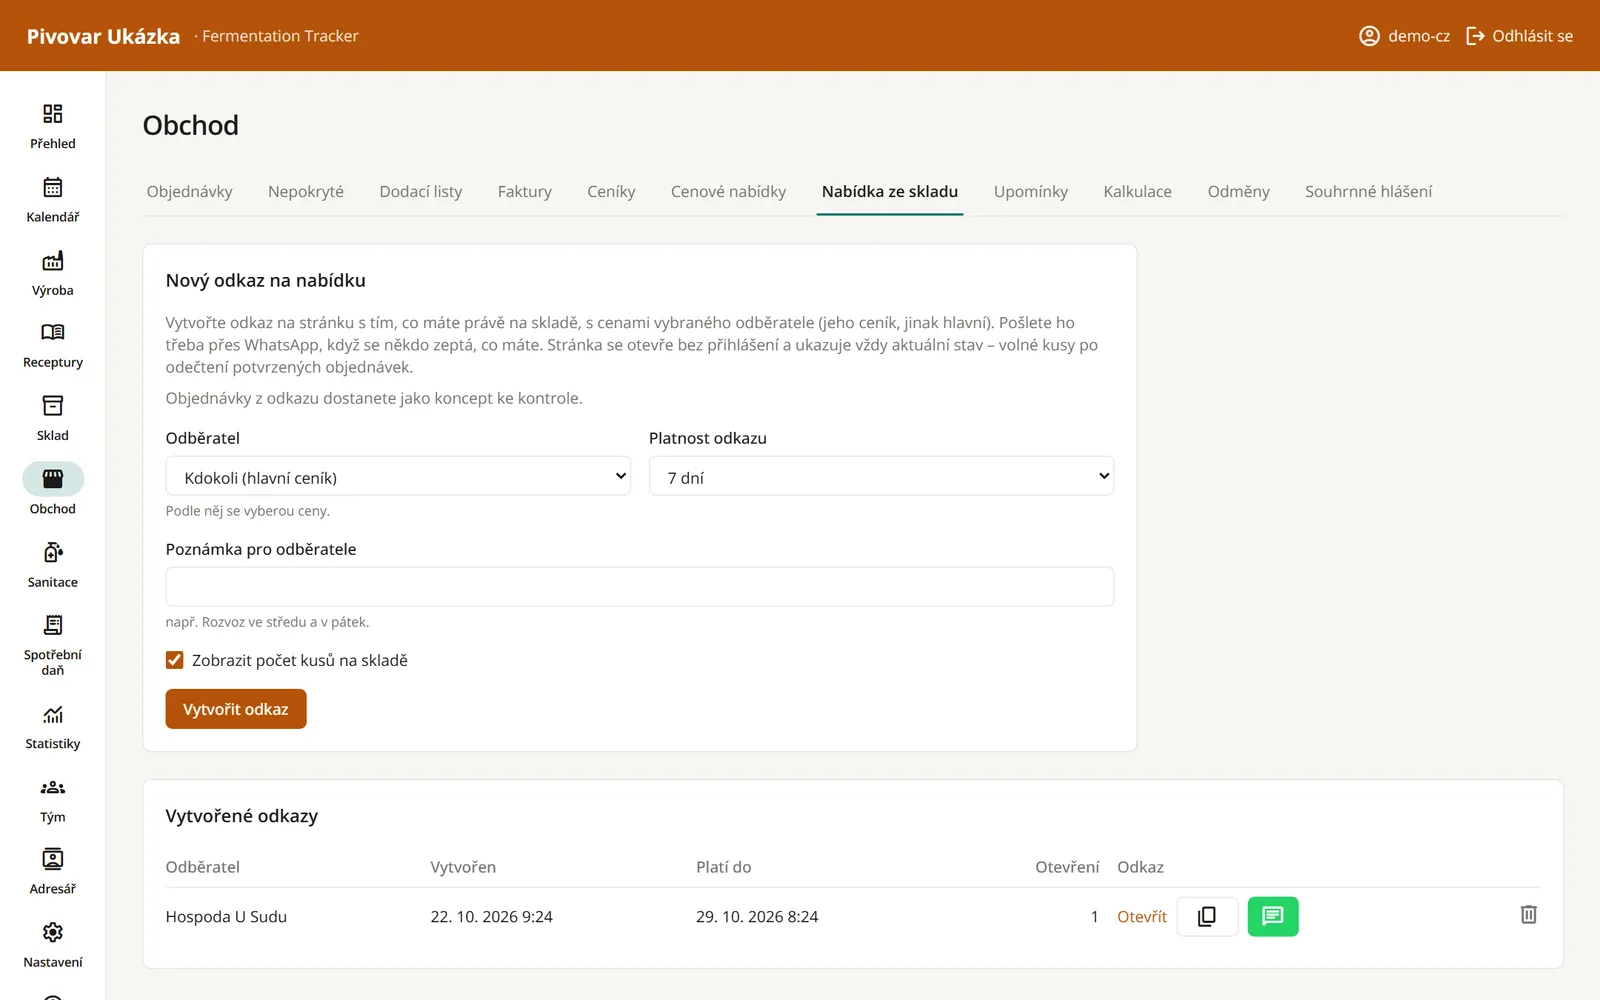1600x1000 pixels.
Task: Open the Přehled dashboard icon
Action: pos(53,113)
